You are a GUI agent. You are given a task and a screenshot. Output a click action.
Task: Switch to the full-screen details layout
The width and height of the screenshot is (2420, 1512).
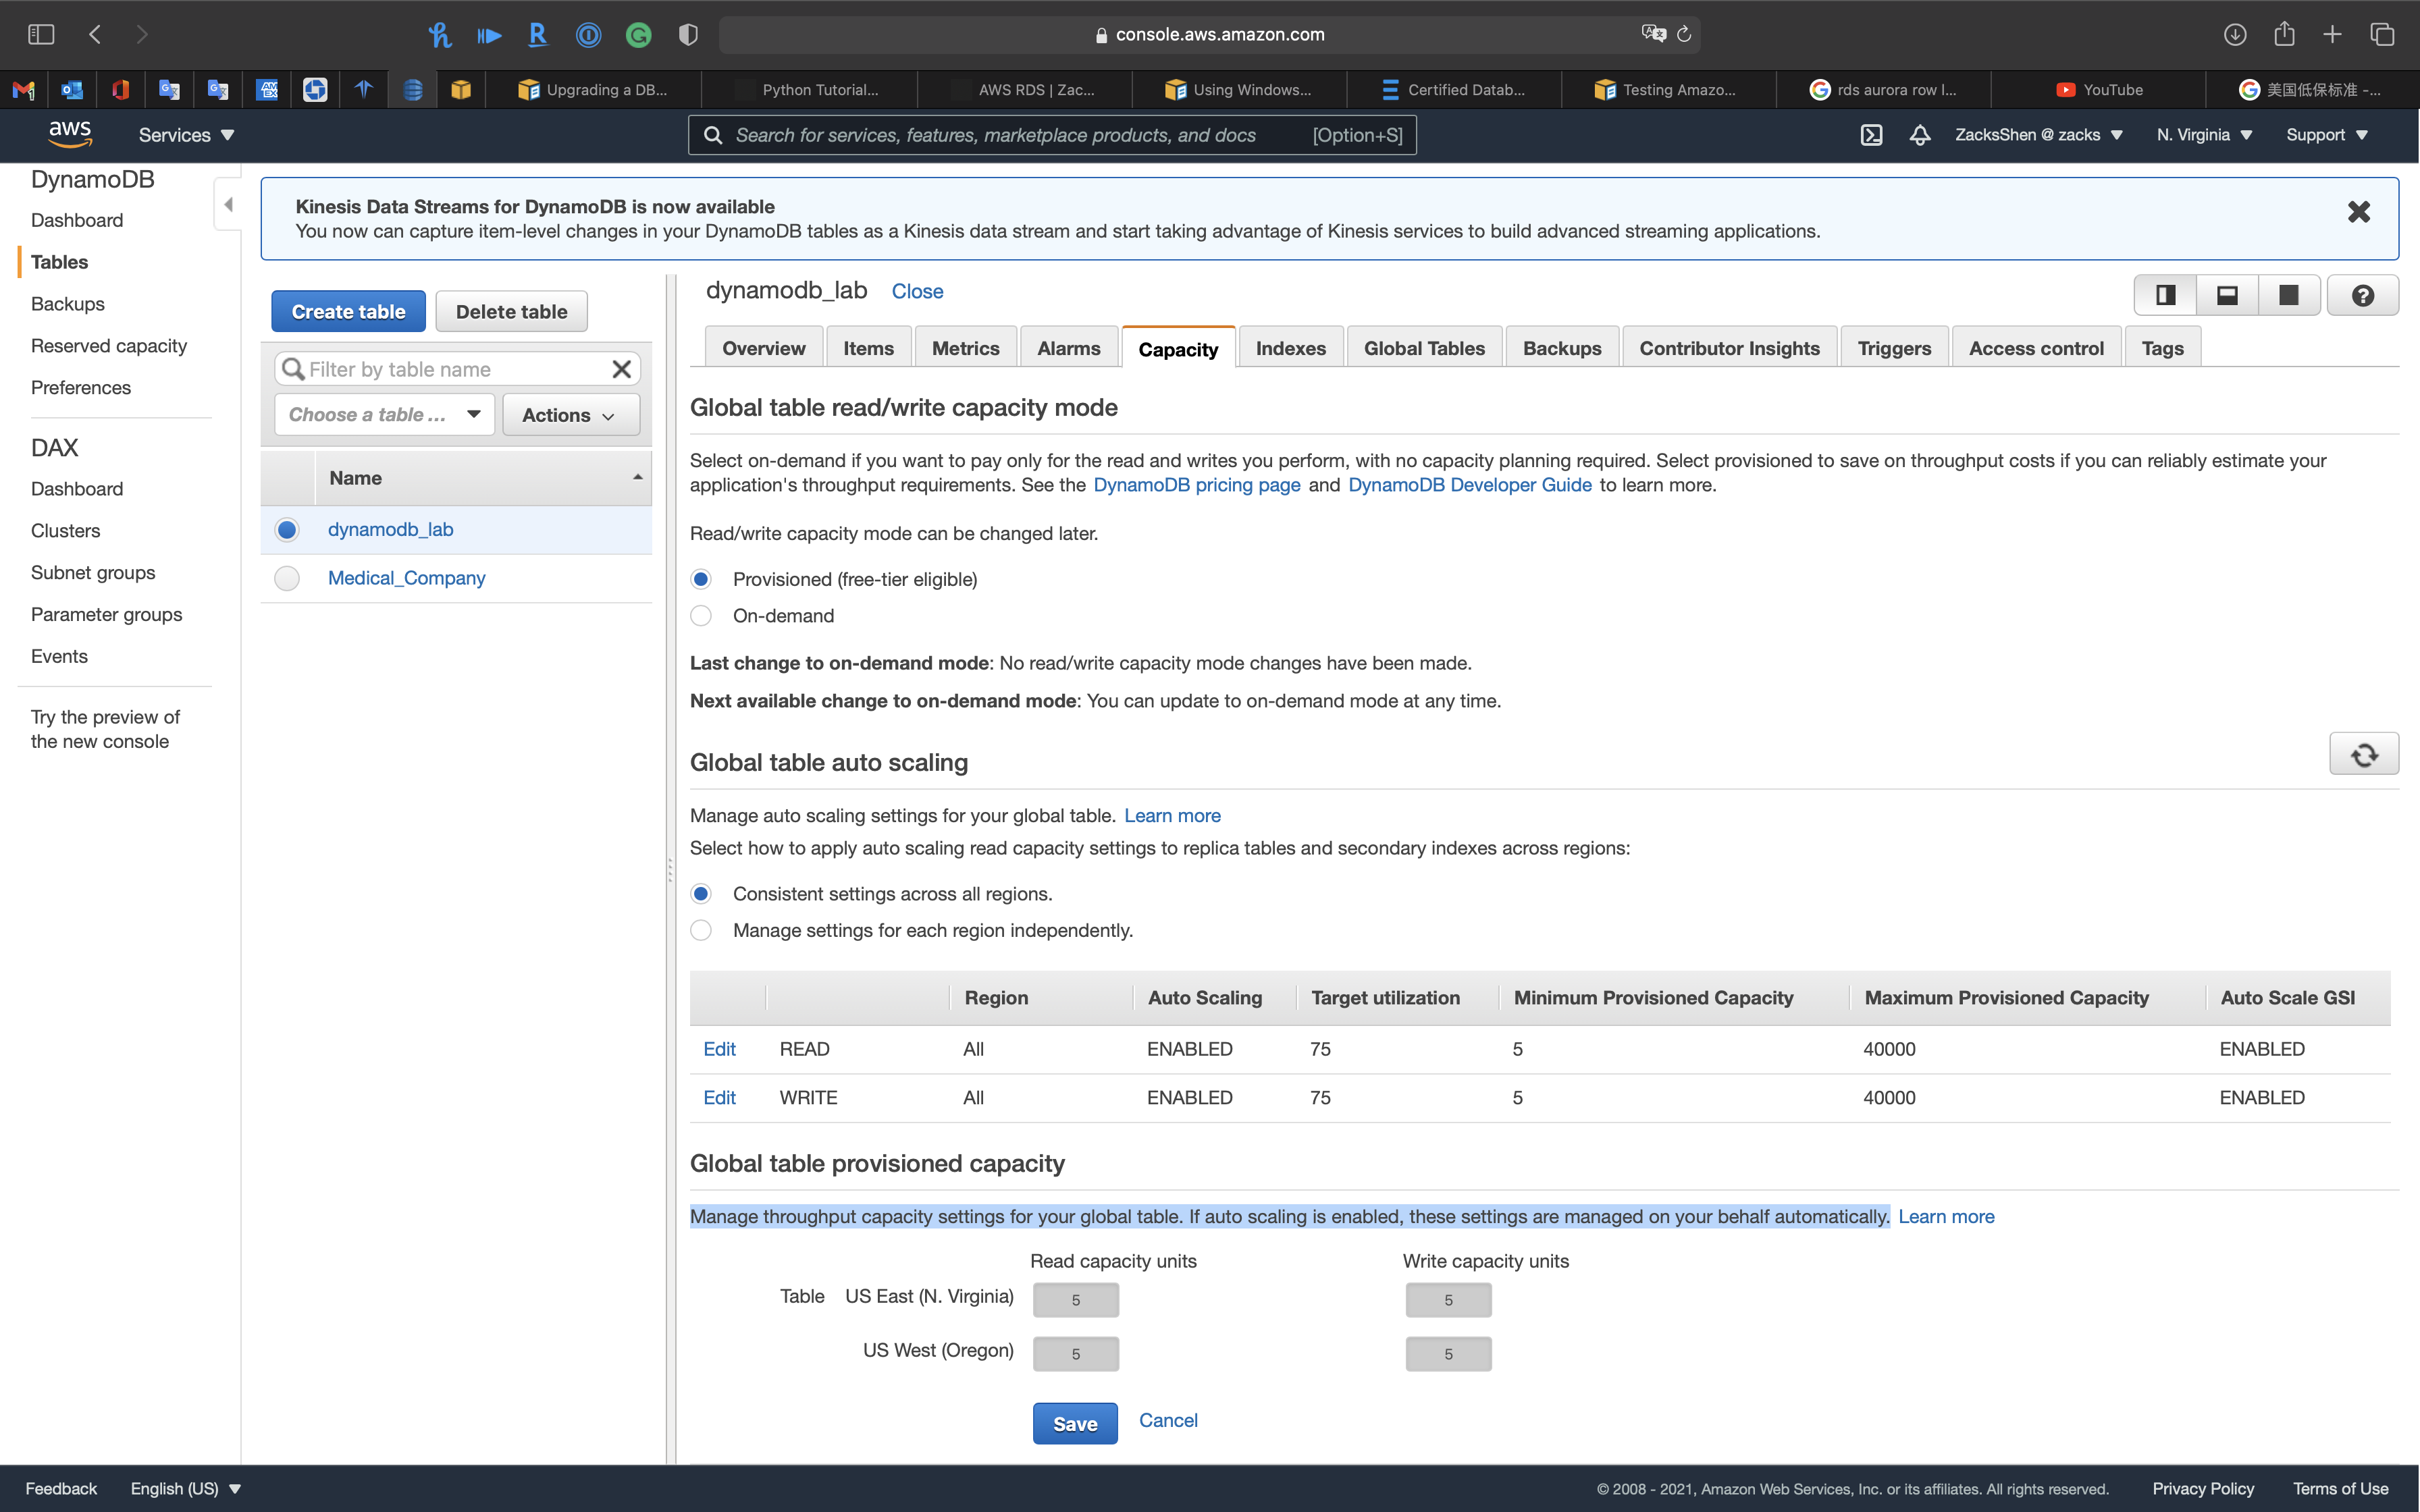click(x=2288, y=296)
